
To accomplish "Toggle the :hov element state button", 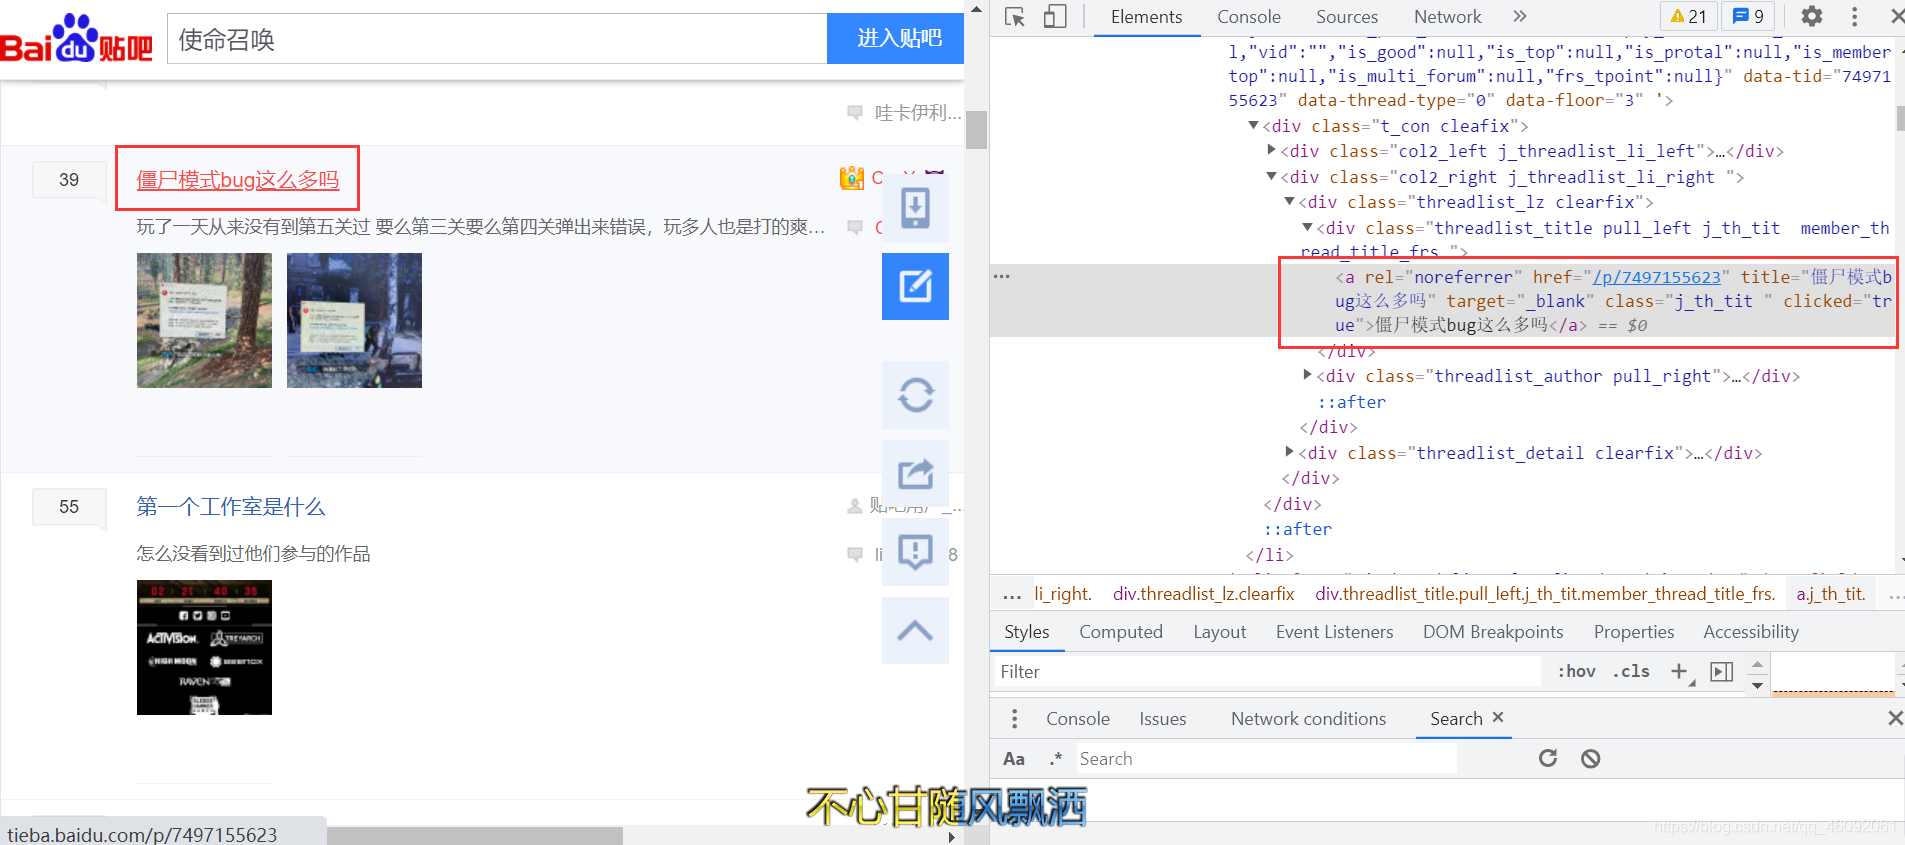I will (x=1576, y=672).
